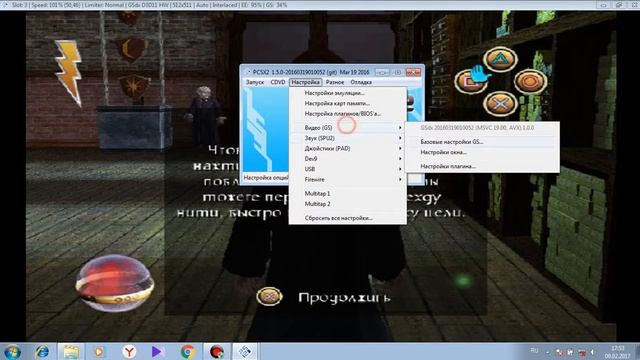Click the circle button icon in game
The height and width of the screenshot is (360, 640).
pos(530,82)
